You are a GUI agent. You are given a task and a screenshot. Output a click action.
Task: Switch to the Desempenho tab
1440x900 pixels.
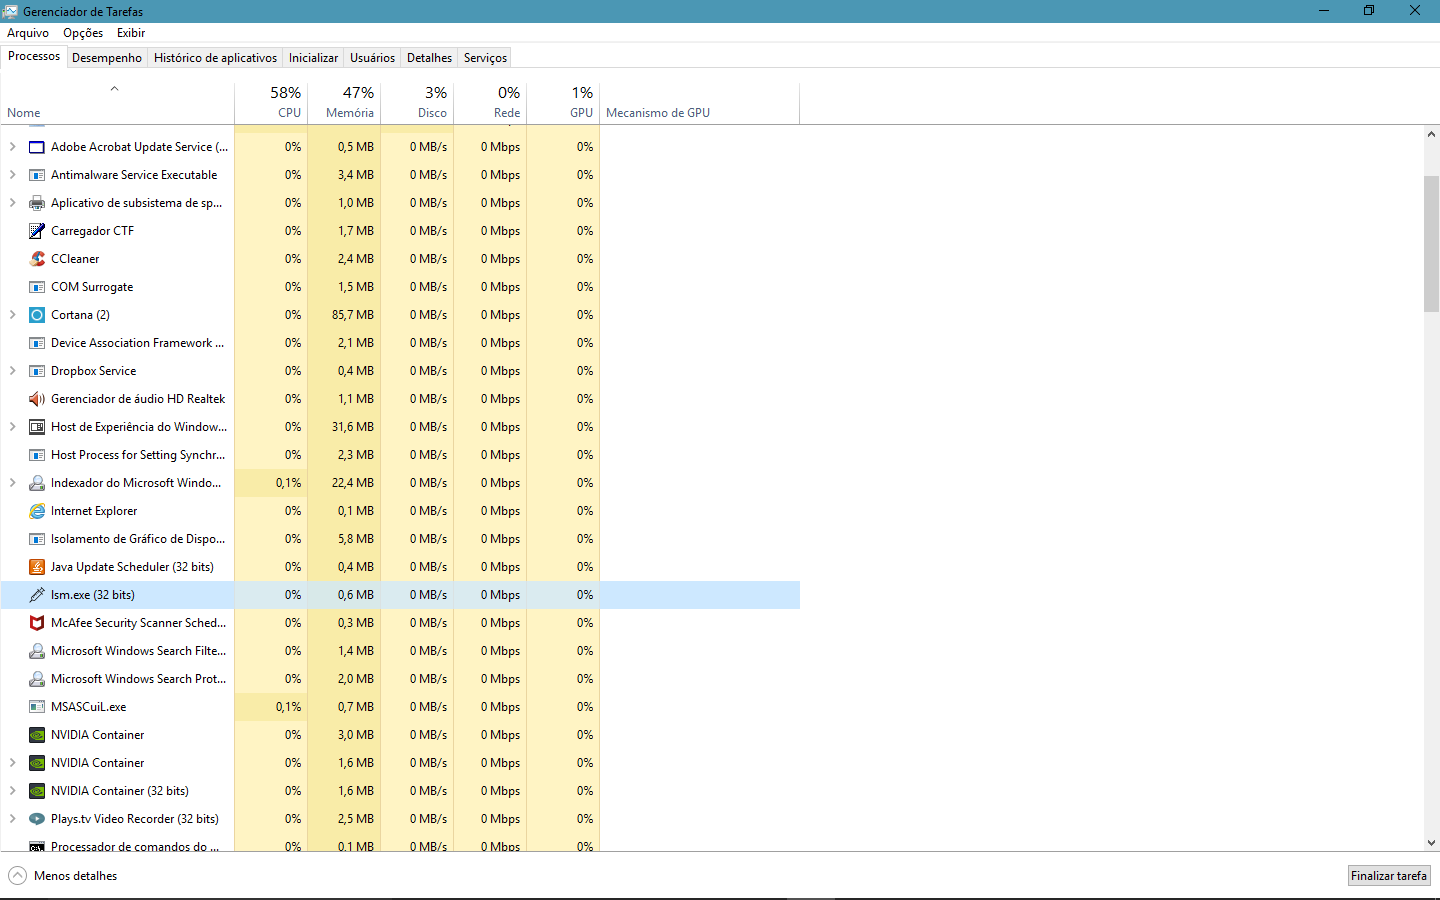click(x=107, y=58)
